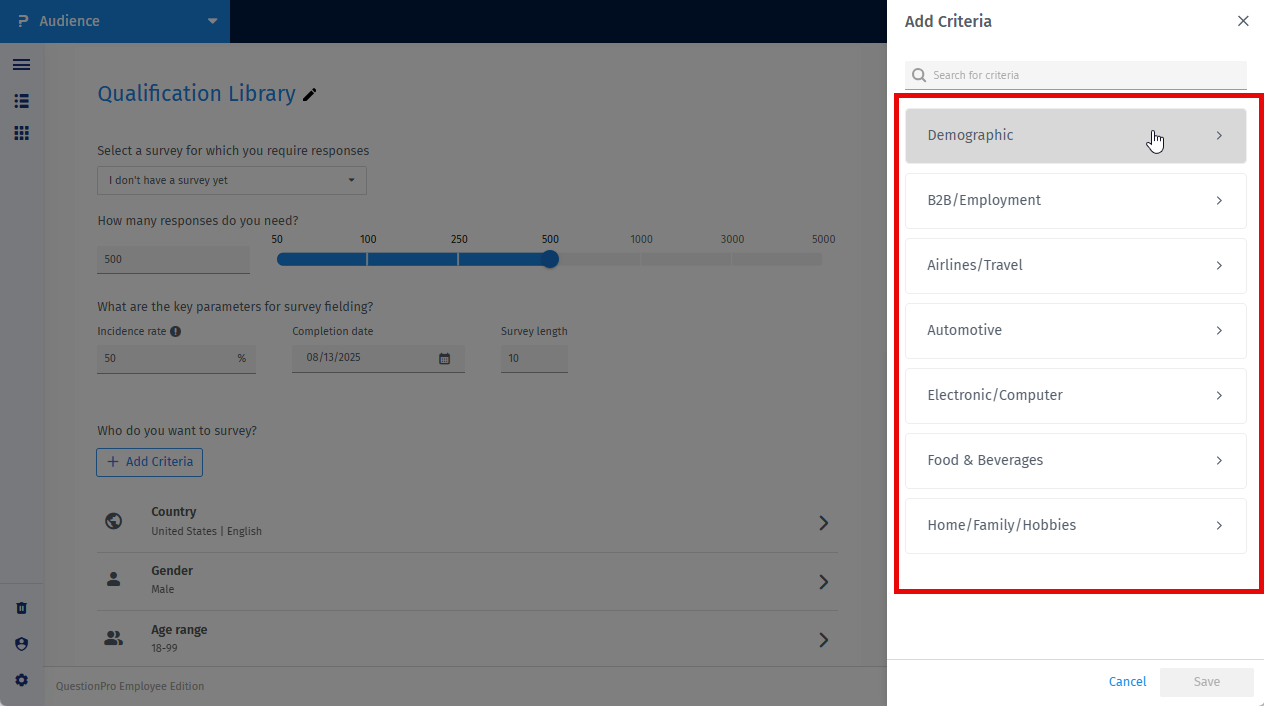
Task: Open the list view sidebar icon
Action: pyautogui.click(x=21, y=101)
